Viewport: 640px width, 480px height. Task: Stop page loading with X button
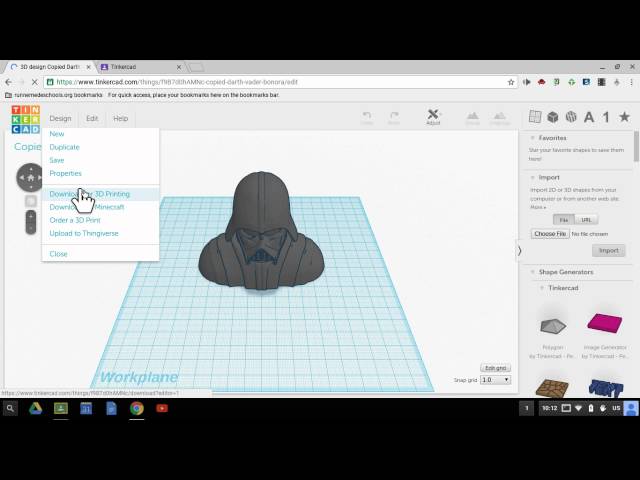pos(34,82)
